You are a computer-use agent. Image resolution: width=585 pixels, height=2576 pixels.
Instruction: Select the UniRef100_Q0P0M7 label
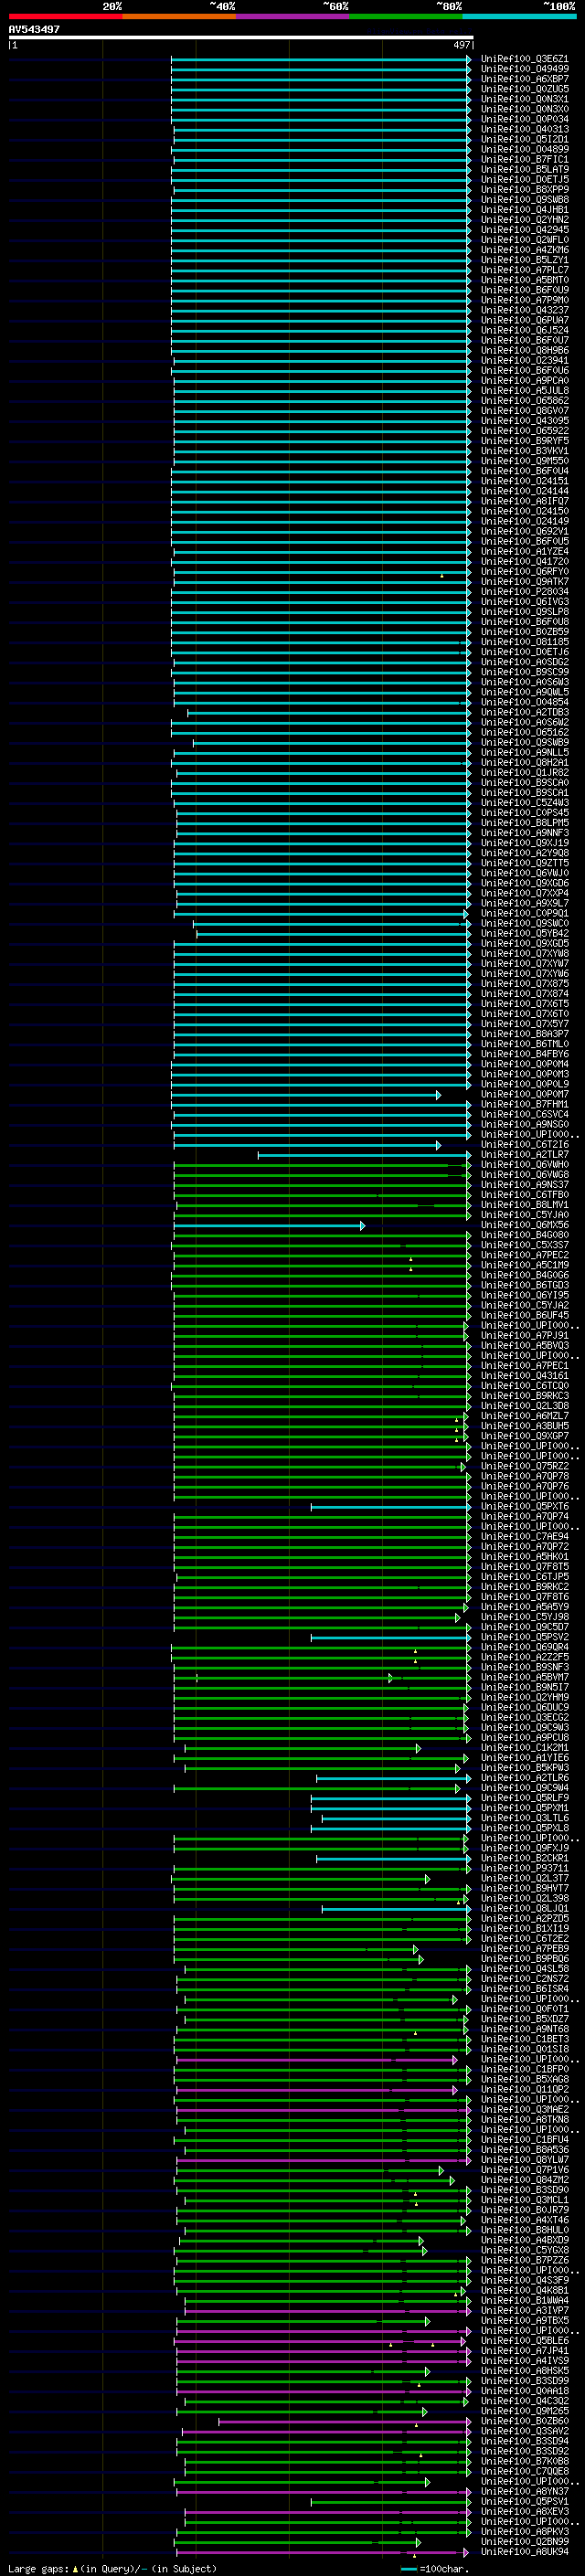click(524, 1094)
